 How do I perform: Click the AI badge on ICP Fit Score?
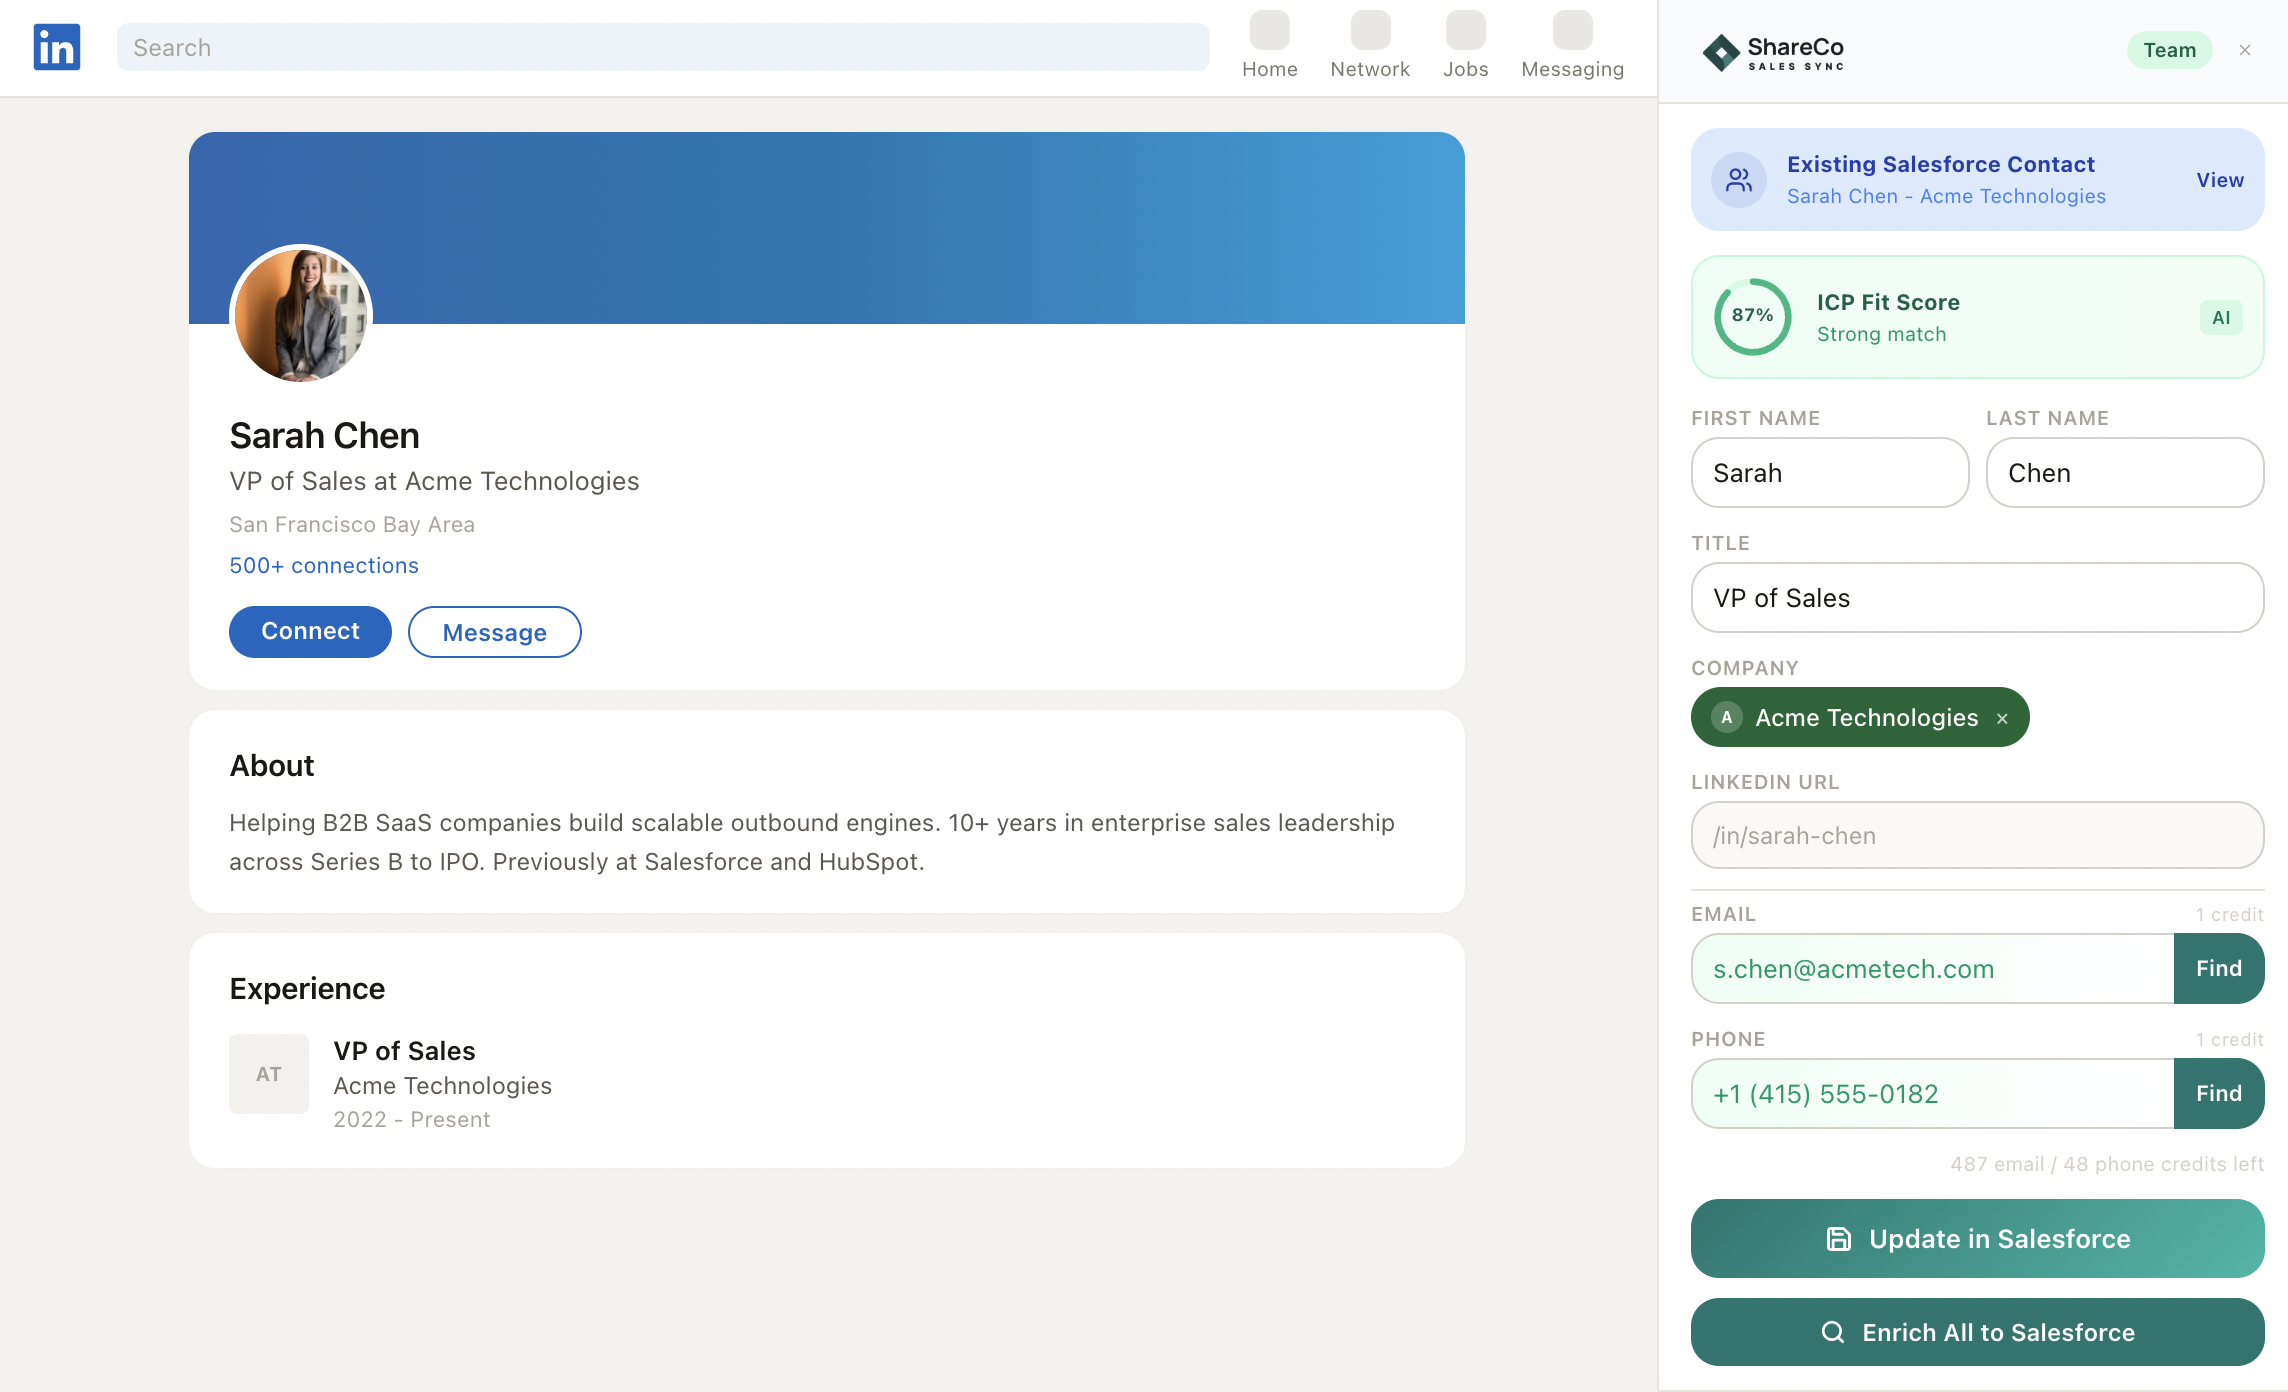click(x=2221, y=318)
